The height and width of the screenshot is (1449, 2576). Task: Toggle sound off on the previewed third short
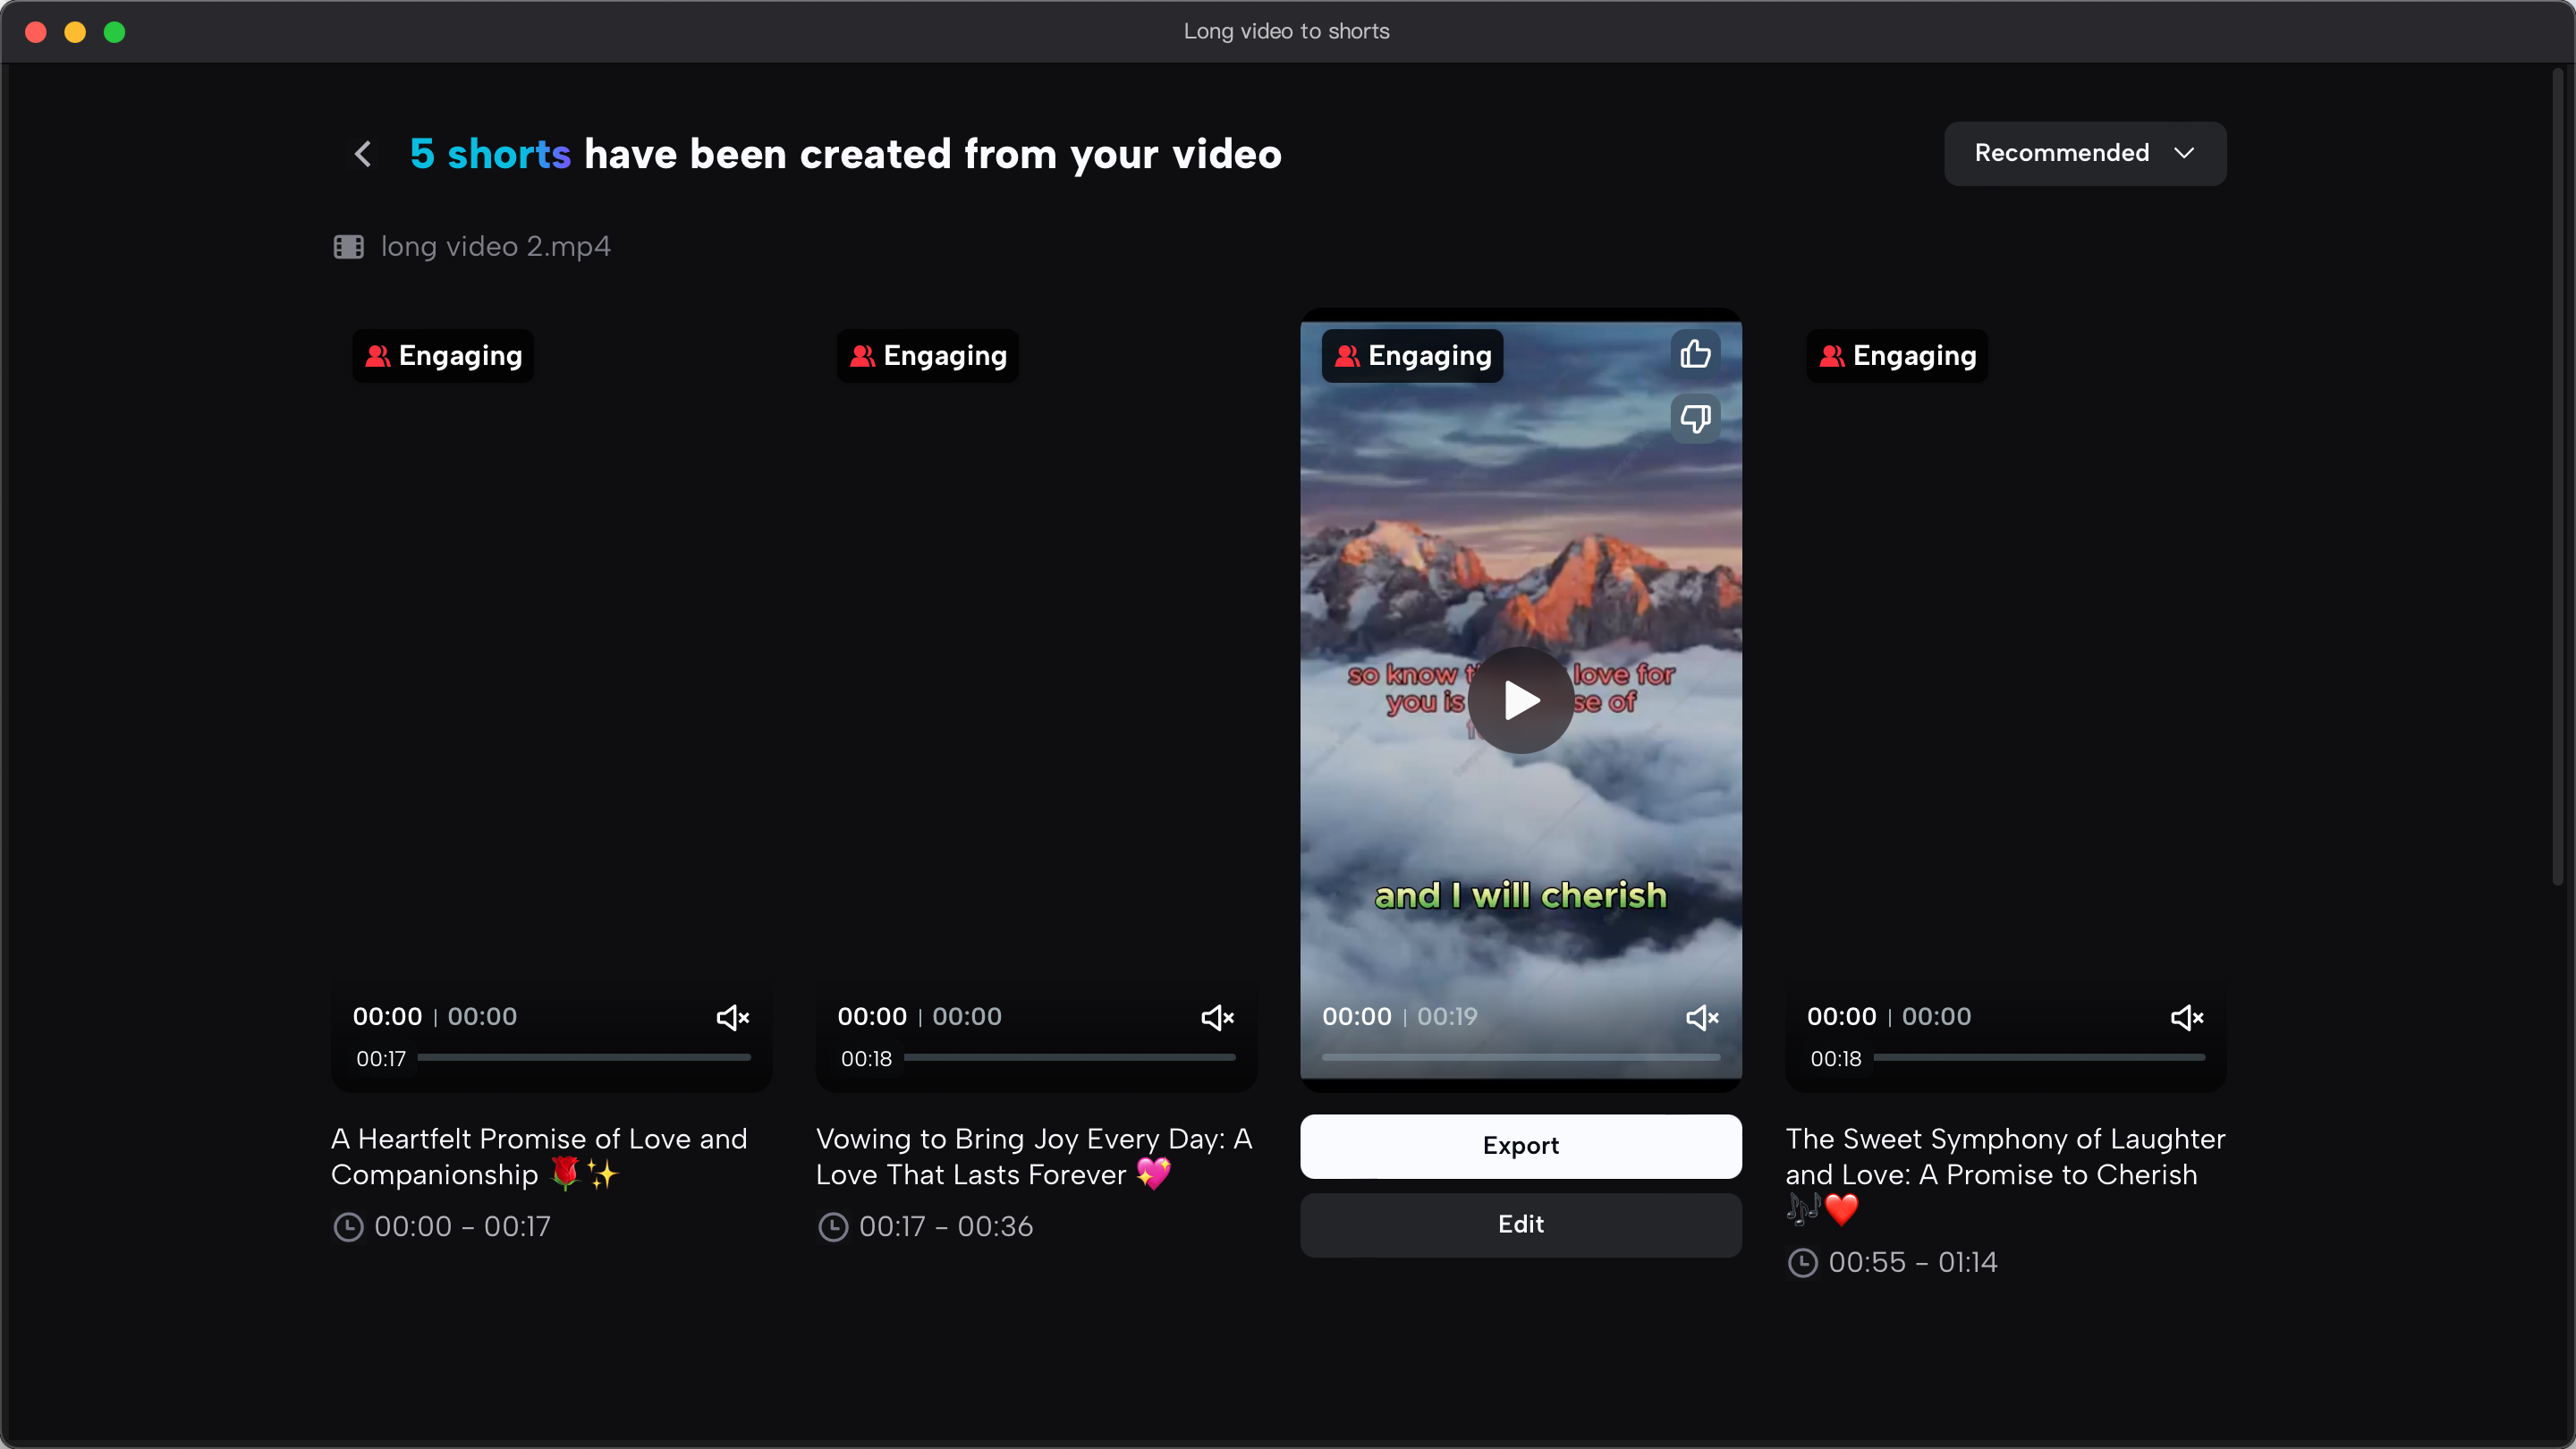(1702, 1017)
